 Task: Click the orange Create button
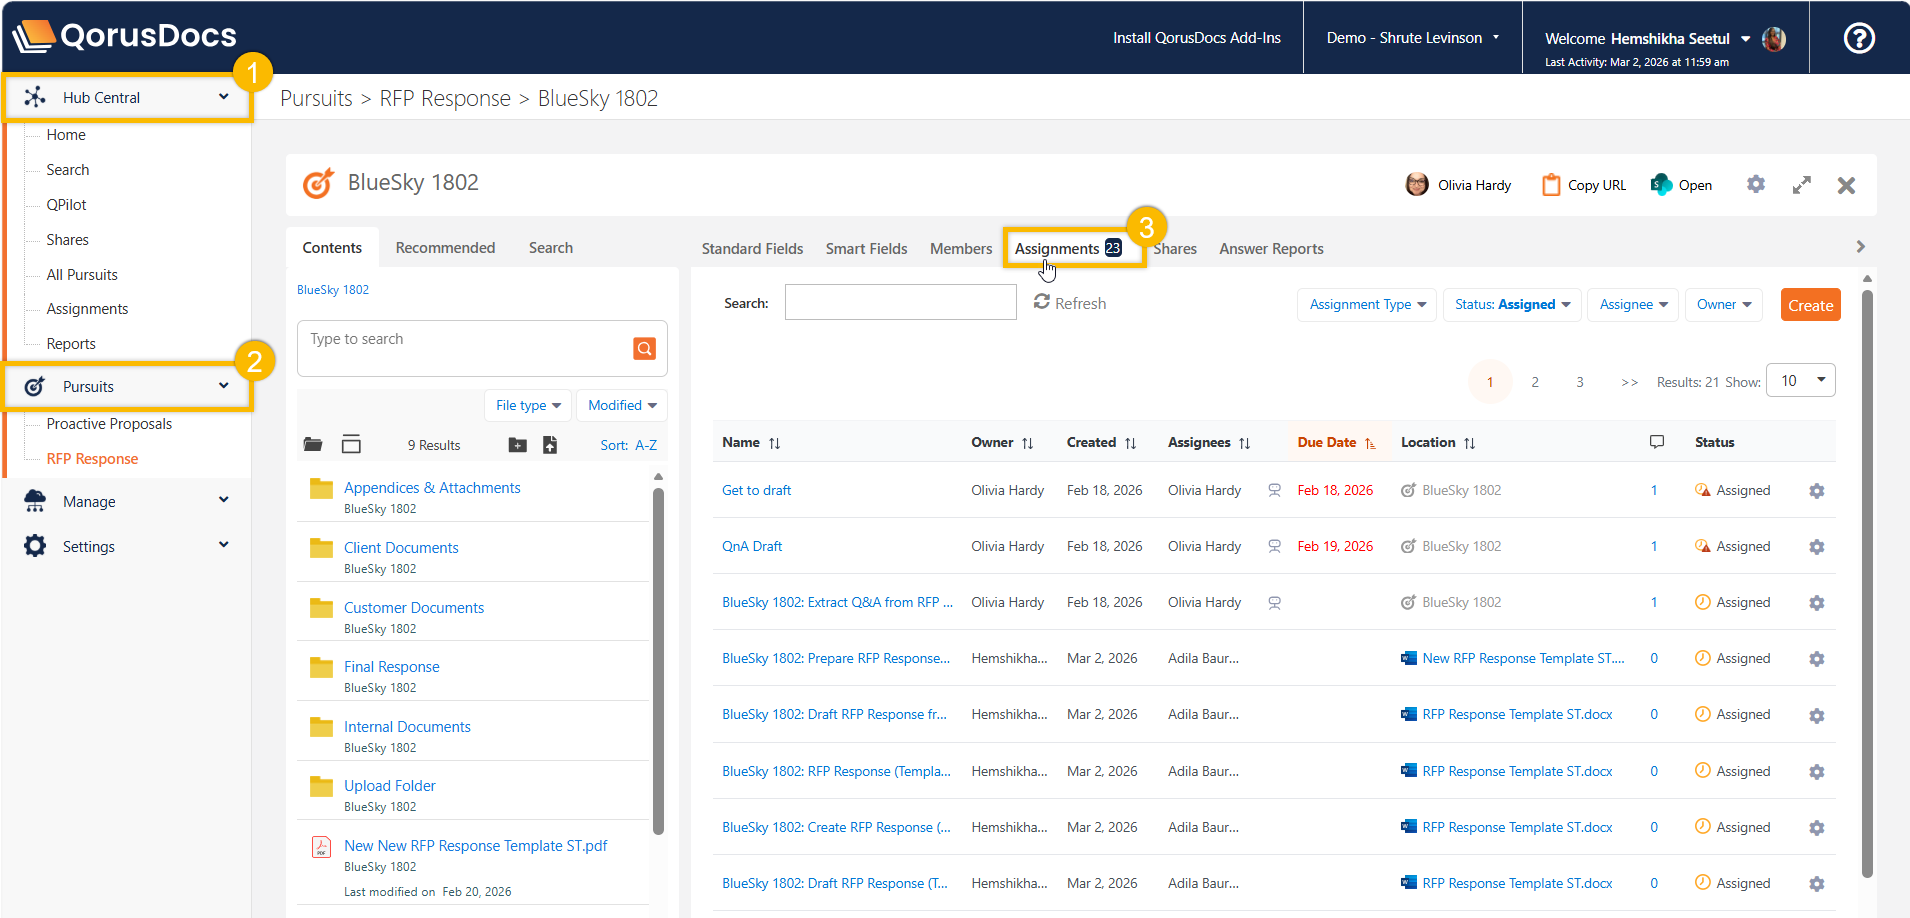(1810, 305)
